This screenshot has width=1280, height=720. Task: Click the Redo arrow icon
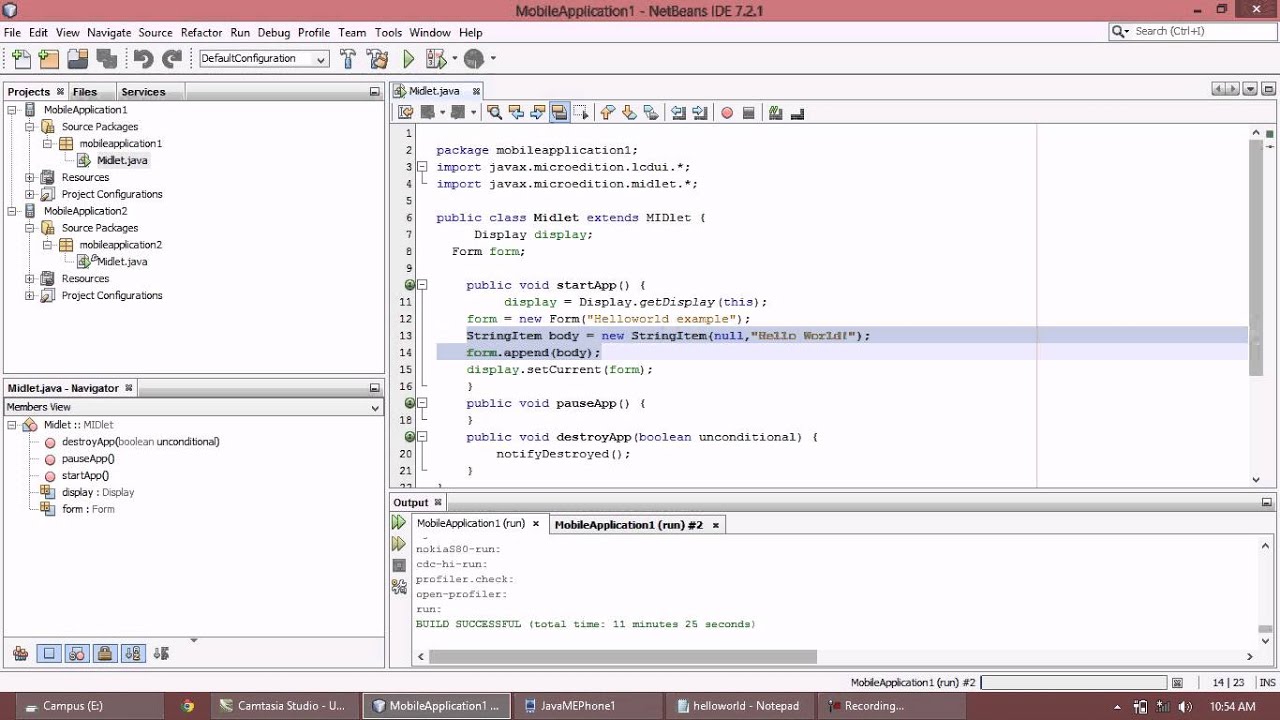[x=172, y=59]
